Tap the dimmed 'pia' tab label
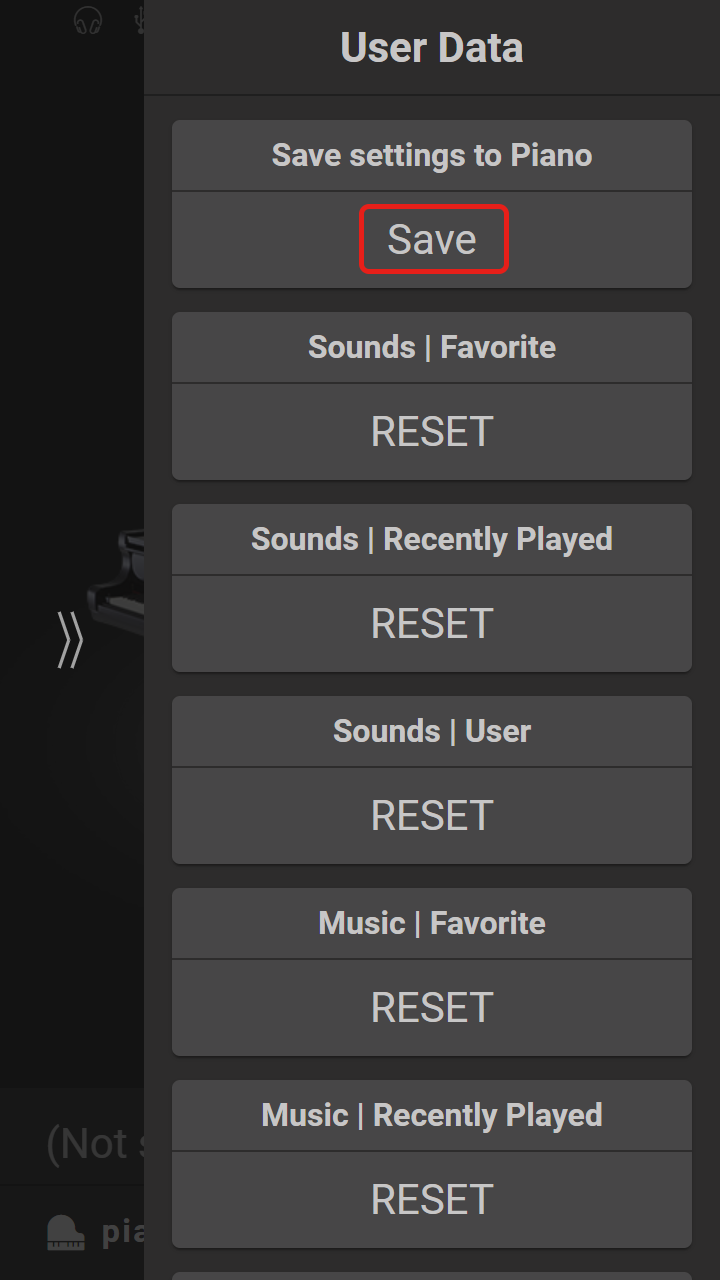Viewport: 720px width, 1280px height. click(123, 1232)
